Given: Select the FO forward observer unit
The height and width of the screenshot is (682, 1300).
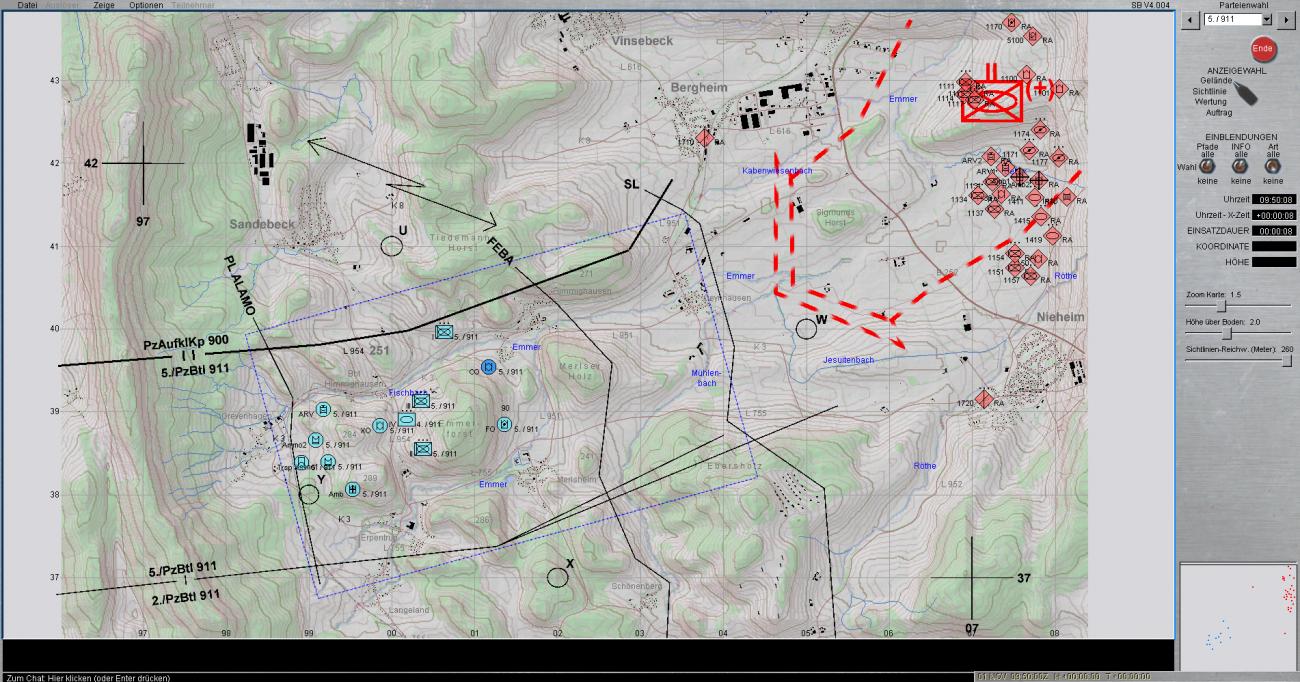Looking at the screenshot, I should 504,424.
